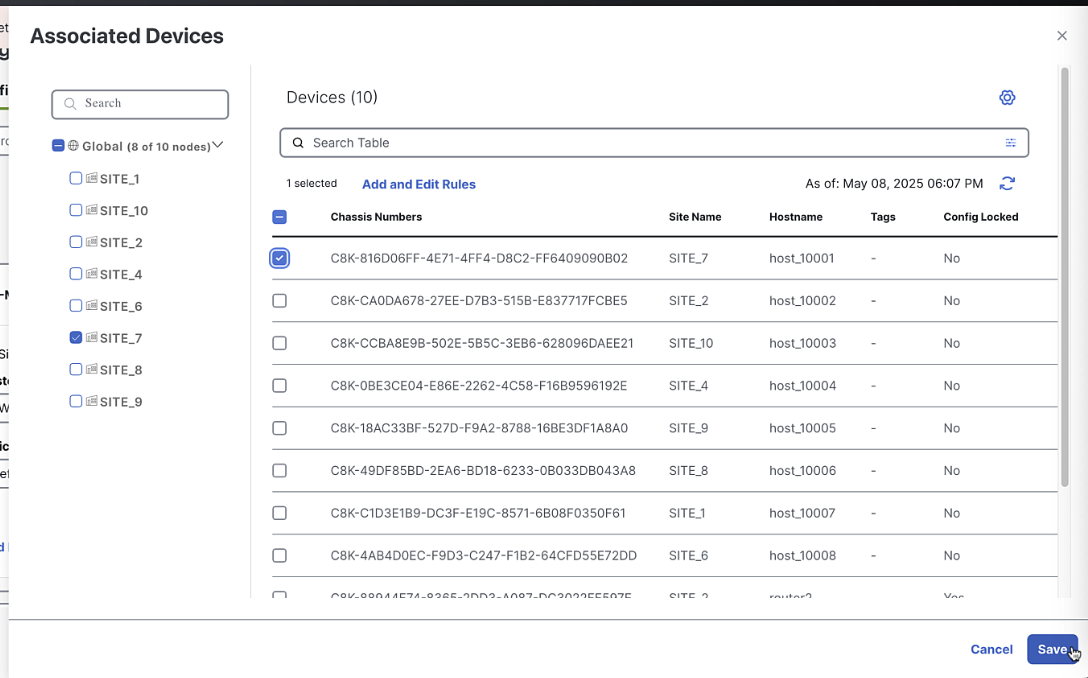Select the host_10008 row checkbox
The image size is (1088, 678).
coord(280,556)
